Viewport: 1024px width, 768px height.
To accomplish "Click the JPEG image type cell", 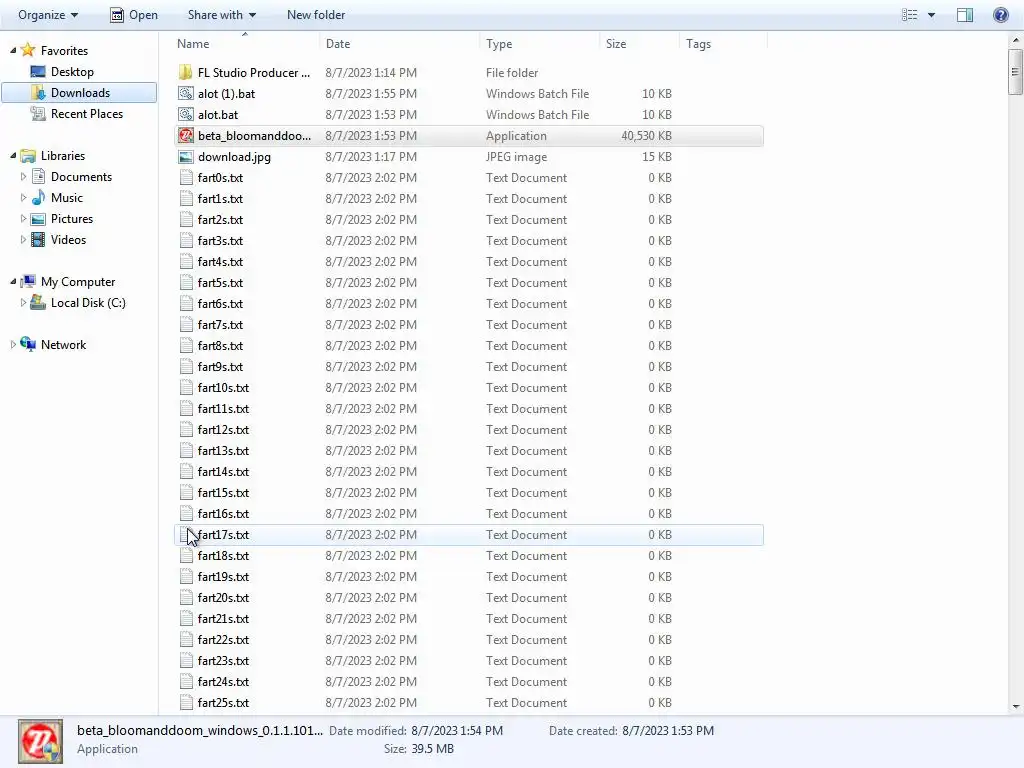I will (x=516, y=157).
